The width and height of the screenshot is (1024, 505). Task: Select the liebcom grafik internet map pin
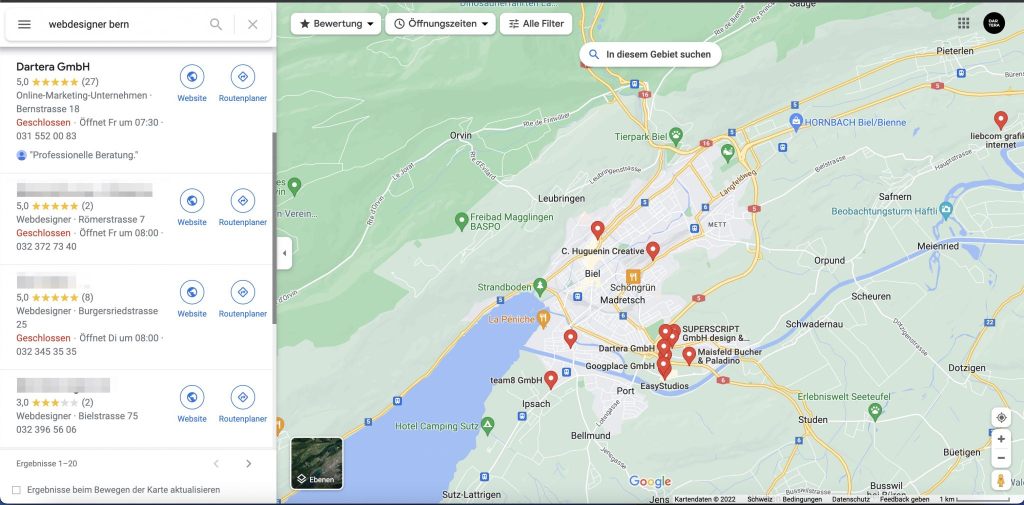(1000, 121)
